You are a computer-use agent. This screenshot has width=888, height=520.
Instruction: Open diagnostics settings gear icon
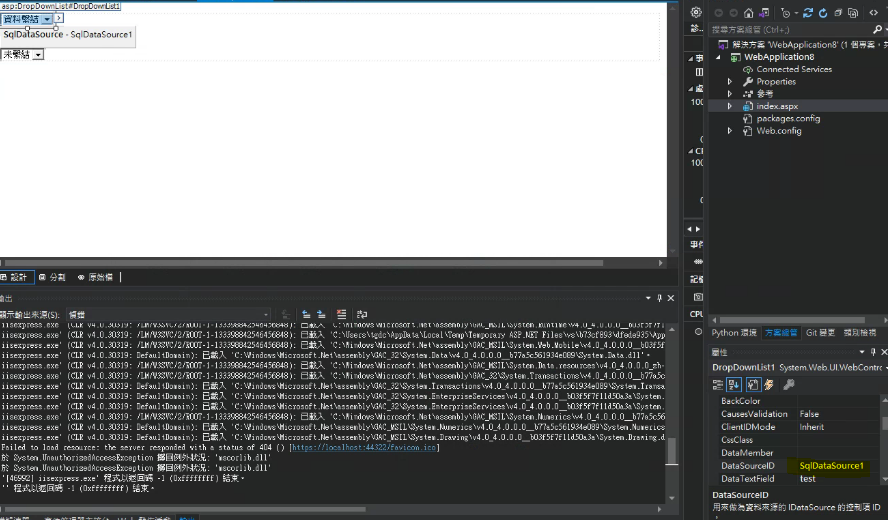click(x=696, y=12)
